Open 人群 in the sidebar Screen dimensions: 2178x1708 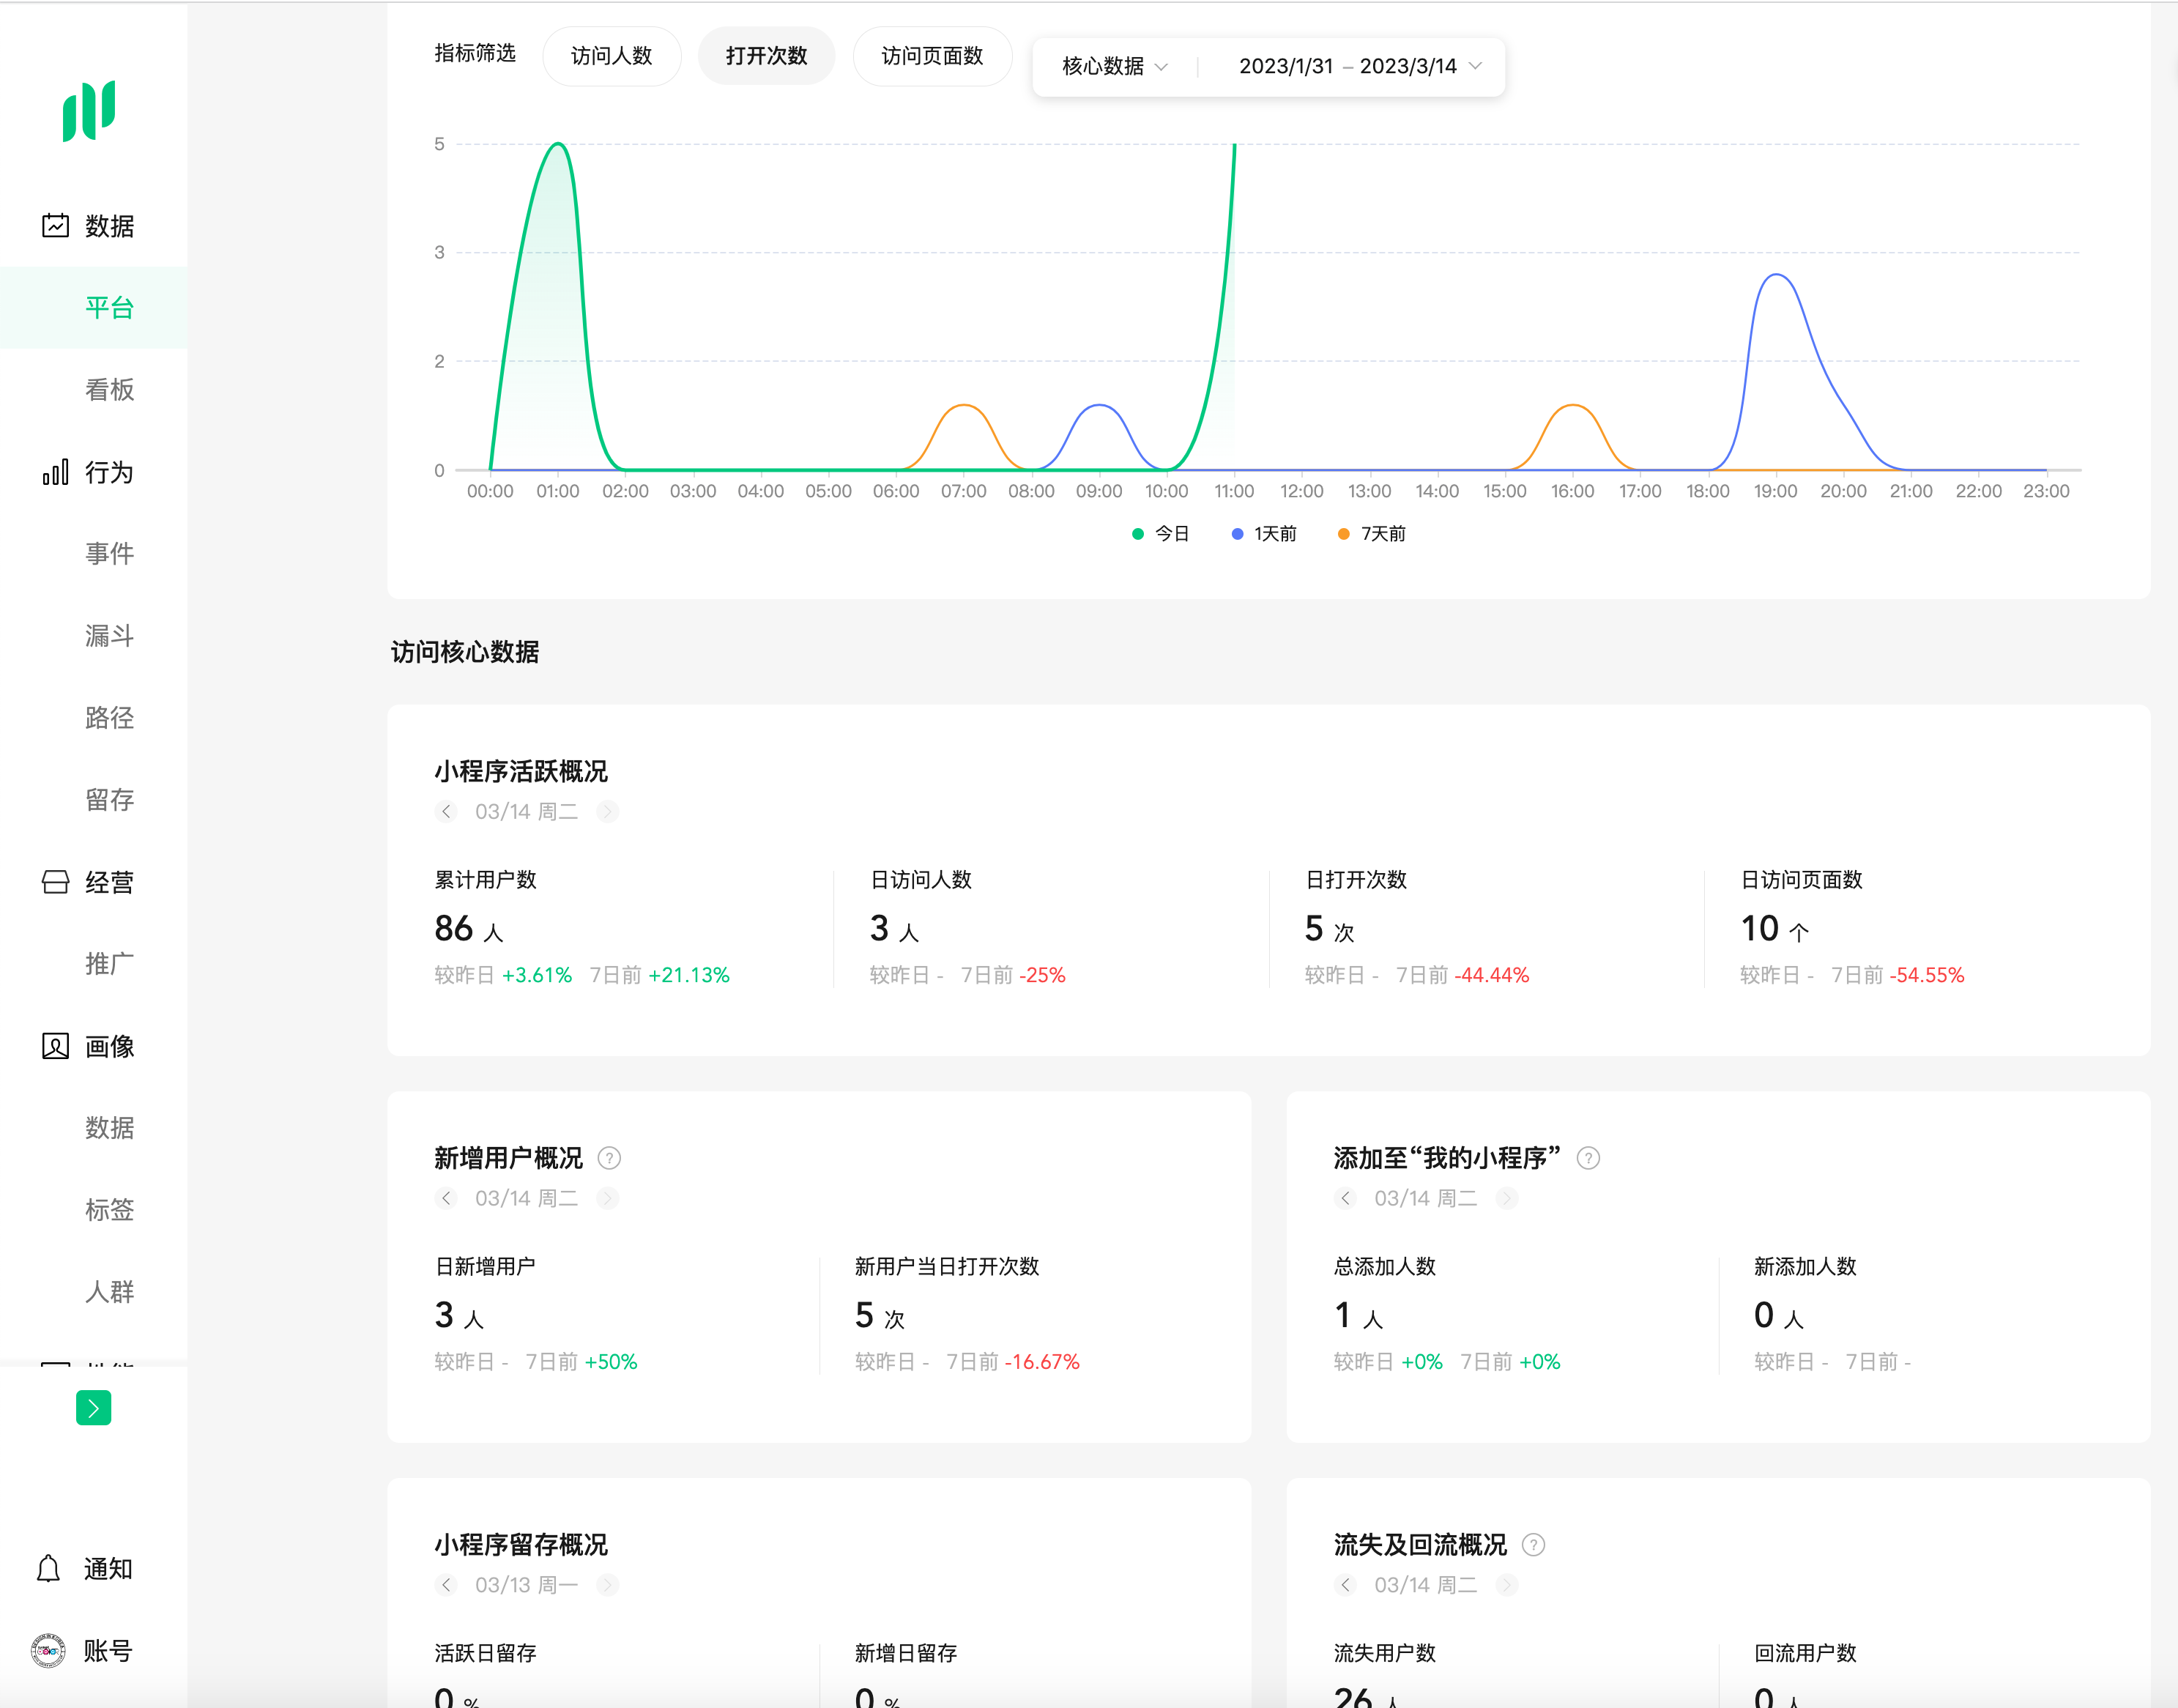point(109,1292)
